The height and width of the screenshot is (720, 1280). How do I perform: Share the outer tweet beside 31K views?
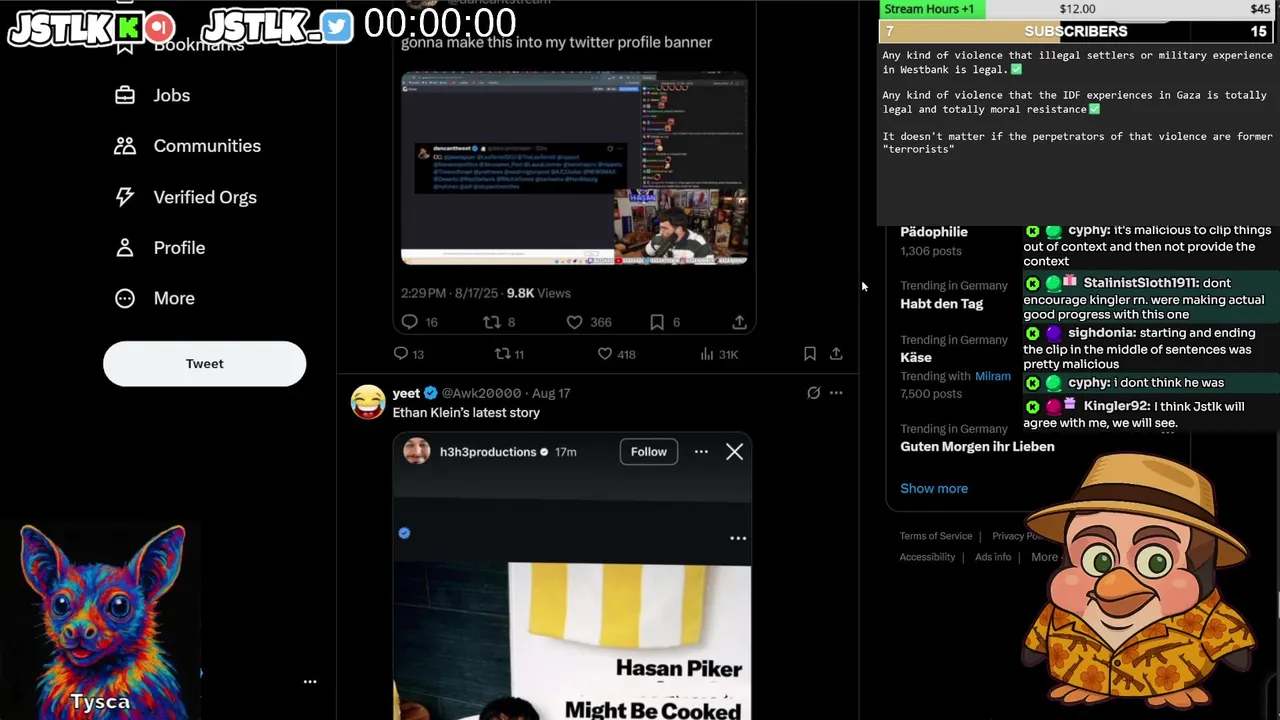836,354
